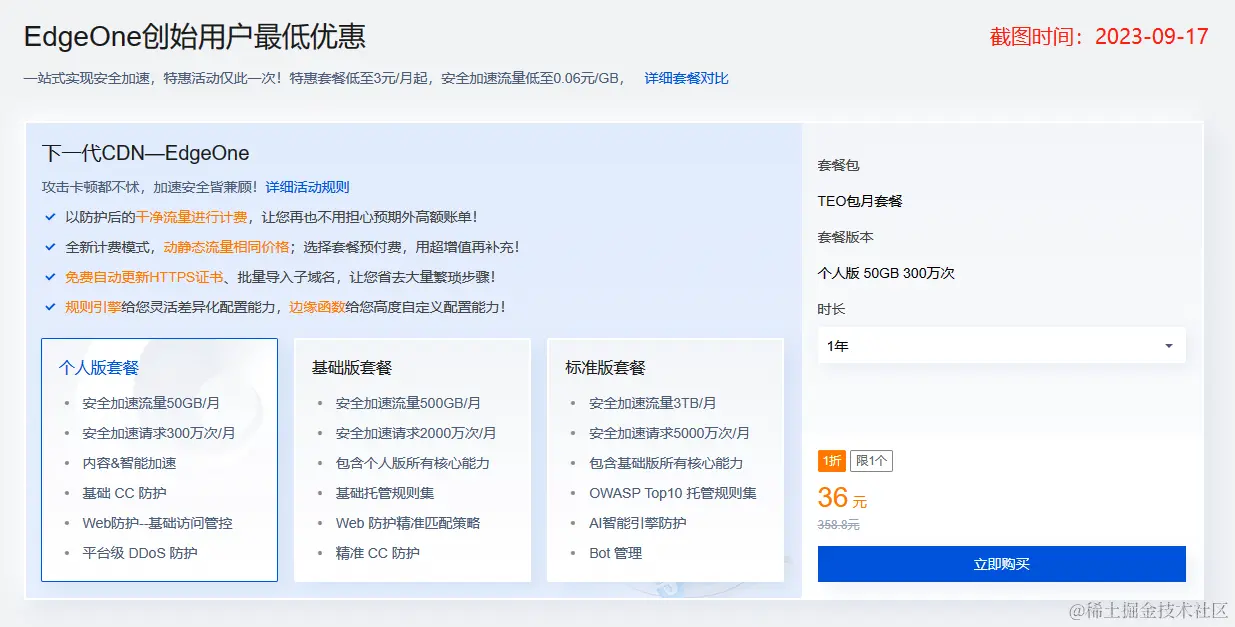Click the 36 元 price
1235x627 pixels.
point(842,498)
